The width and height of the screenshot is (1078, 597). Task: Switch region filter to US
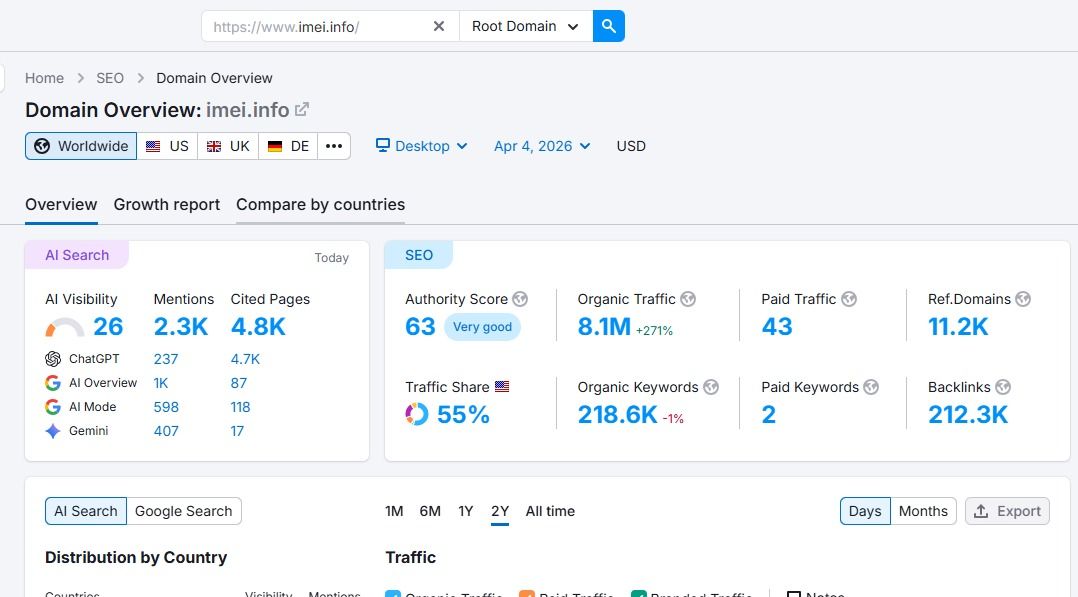(168, 146)
